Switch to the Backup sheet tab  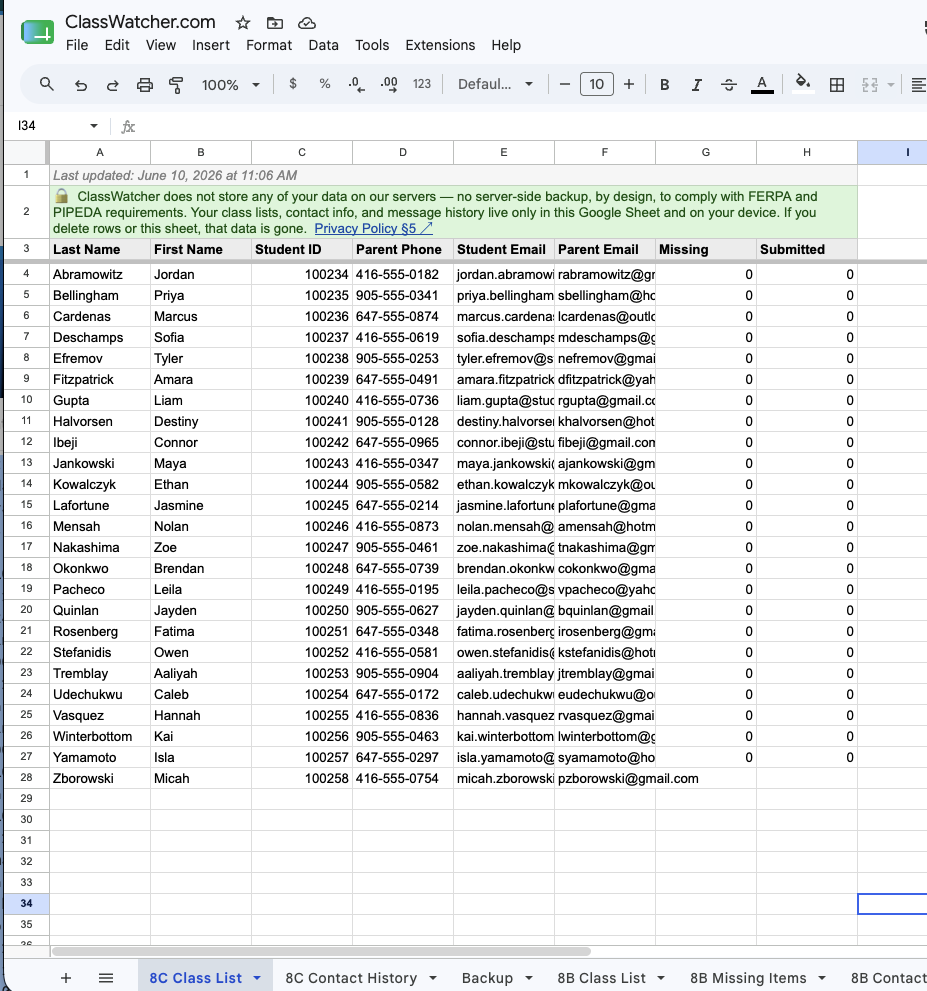[x=487, y=978]
